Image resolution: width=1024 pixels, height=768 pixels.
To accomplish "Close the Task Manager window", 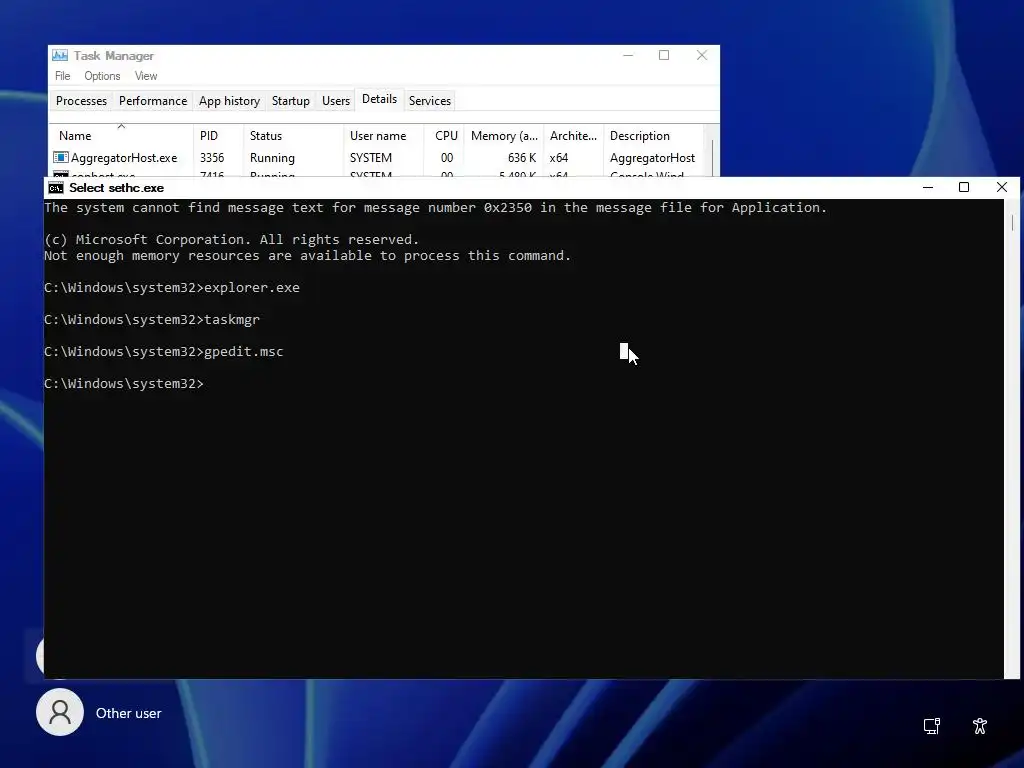I will click(x=702, y=56).
